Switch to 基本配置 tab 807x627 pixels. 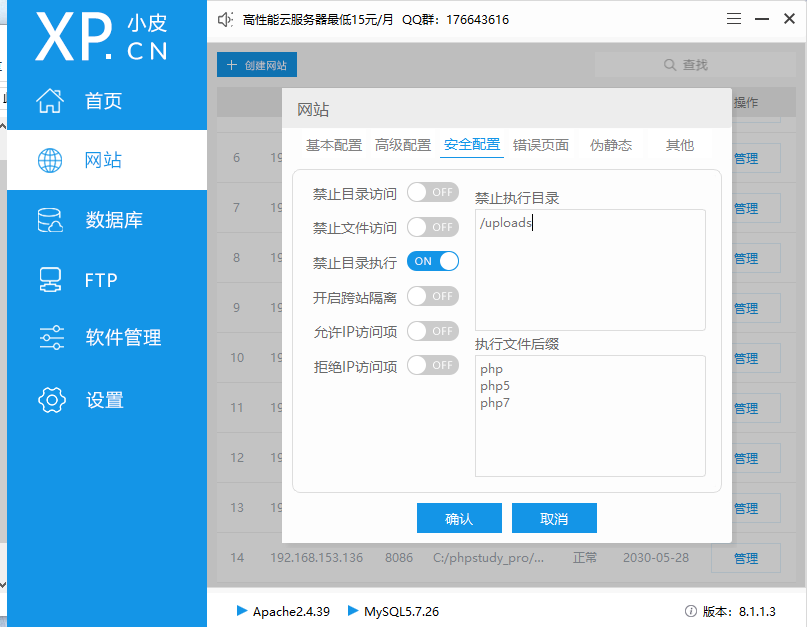coord(334,145)
